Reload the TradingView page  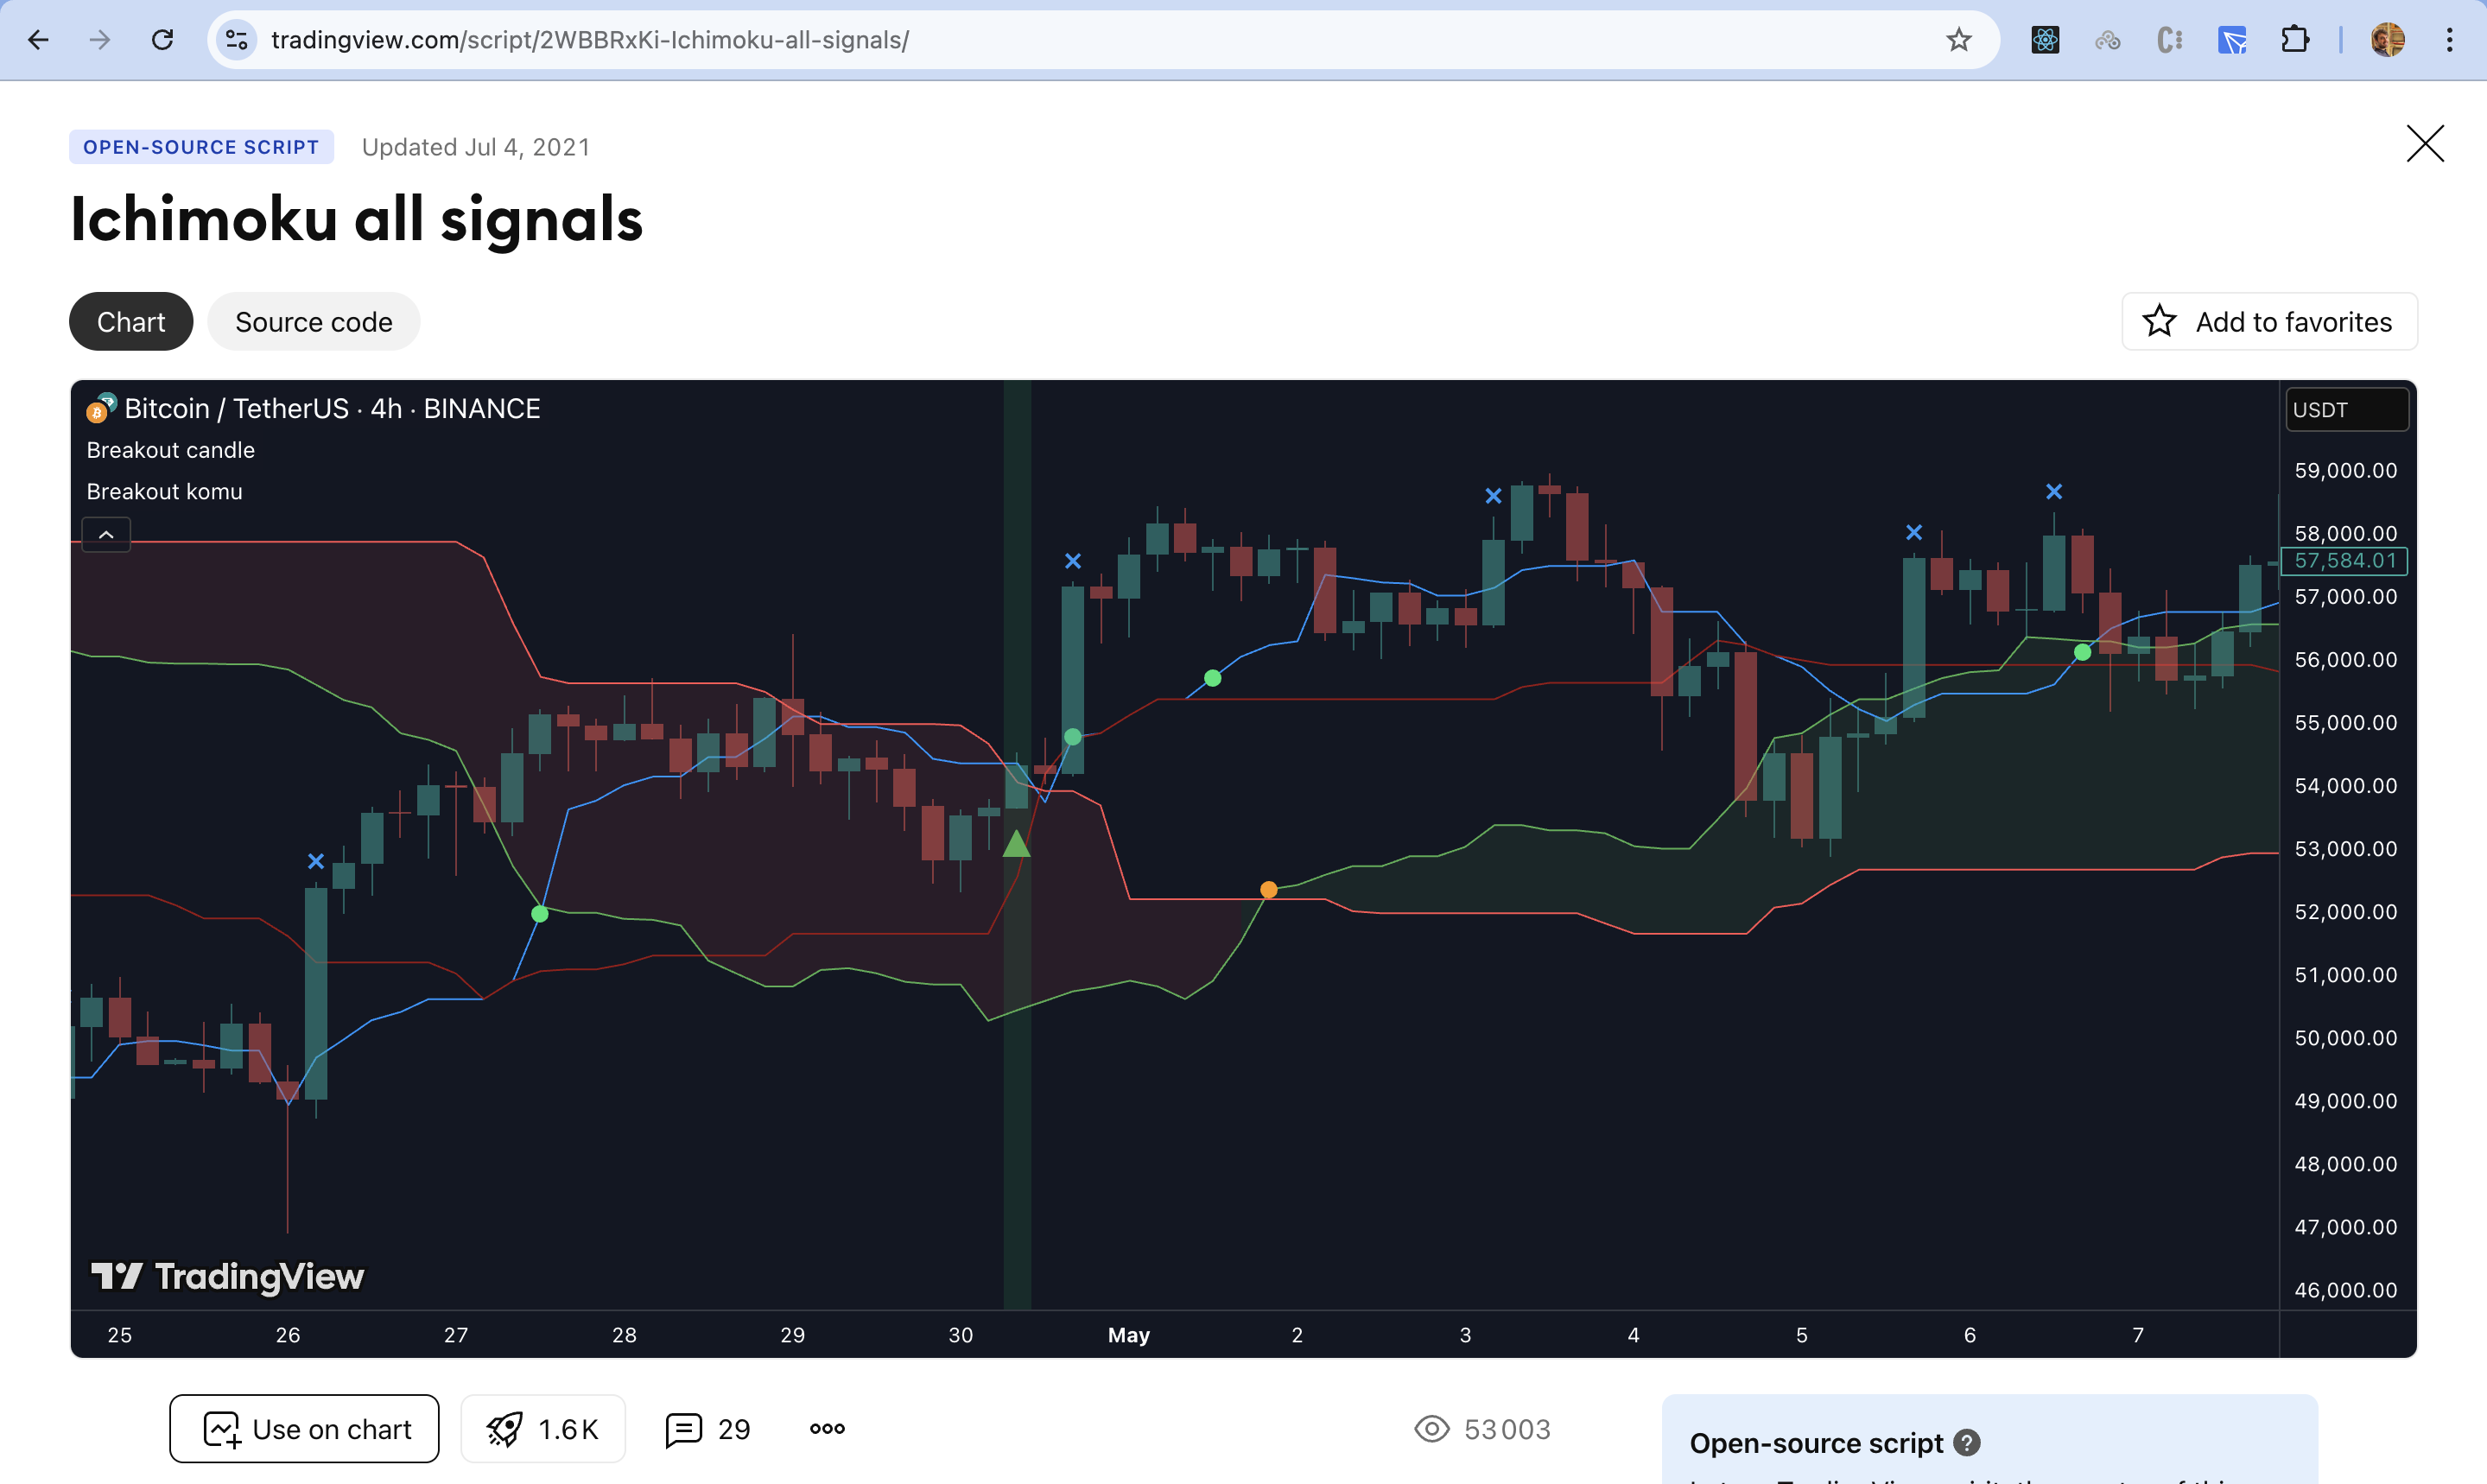pyautogui.click(x=162, y=40)
